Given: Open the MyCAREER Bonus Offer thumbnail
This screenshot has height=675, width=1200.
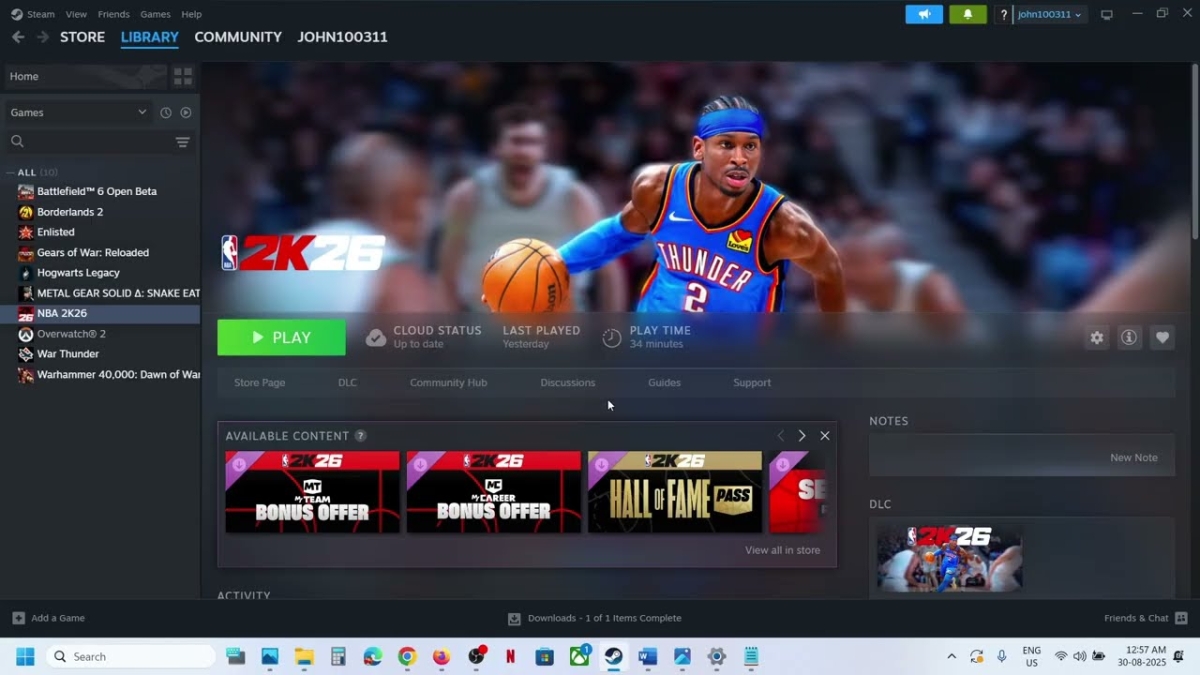Looking at the screenshot, I should tap(494, 492).
